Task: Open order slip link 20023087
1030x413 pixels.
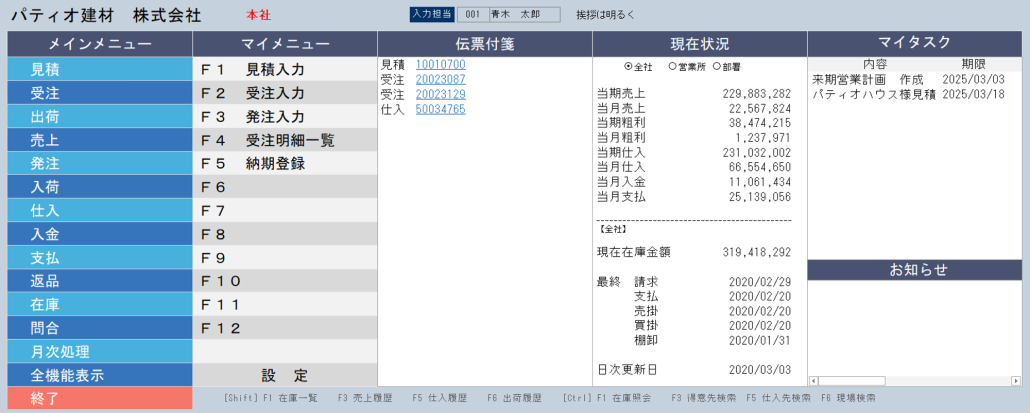Action: click(440, 80)
